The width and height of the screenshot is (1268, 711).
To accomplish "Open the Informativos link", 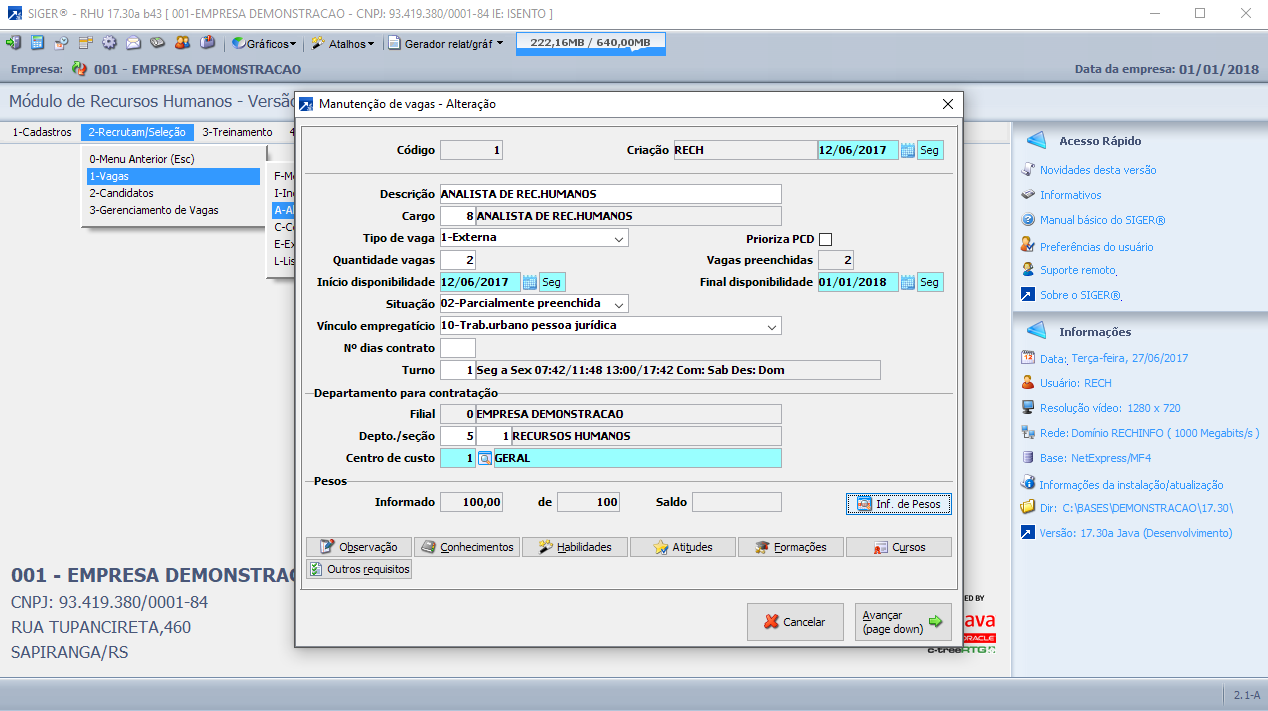I will point(1070,195).
